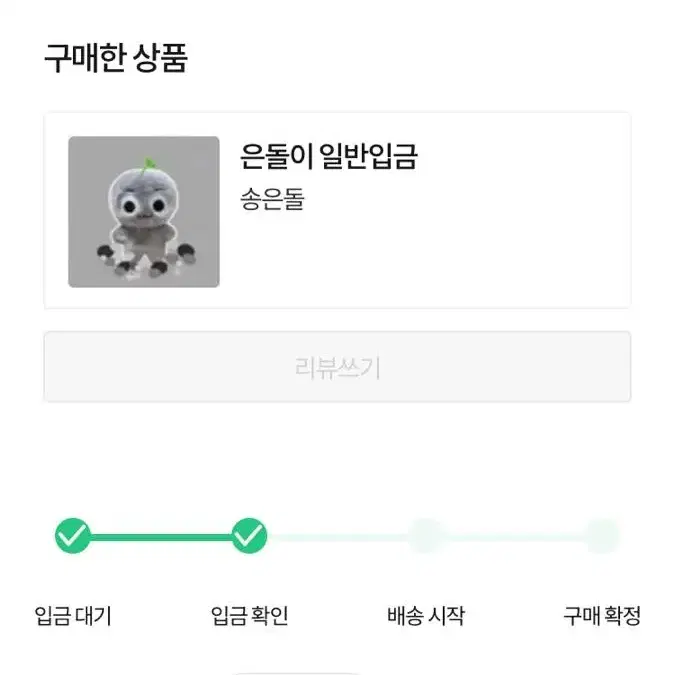
Task: Tap the plush doll's googly eyes in the image
Action: coord(144,206)
